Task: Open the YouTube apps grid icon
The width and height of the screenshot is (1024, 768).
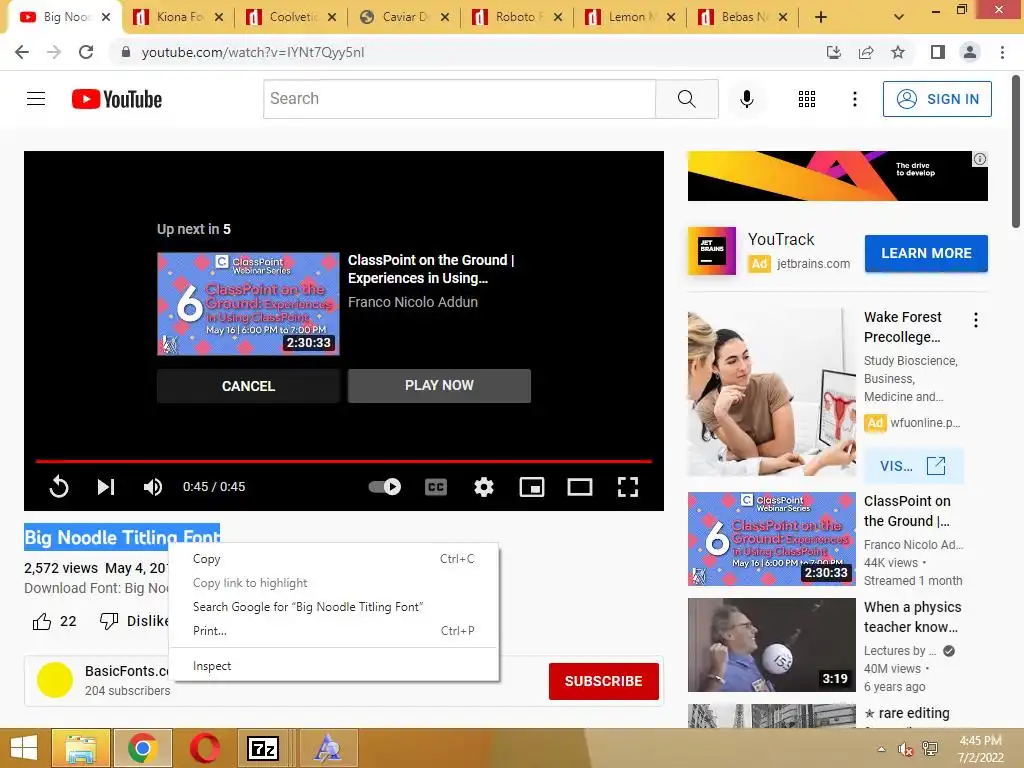Action: 807,99
